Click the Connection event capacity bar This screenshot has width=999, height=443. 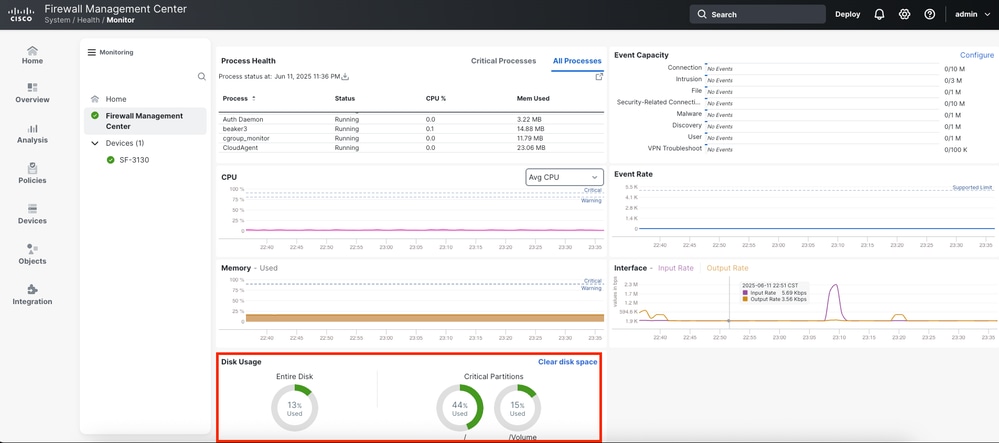coord(822,68)
